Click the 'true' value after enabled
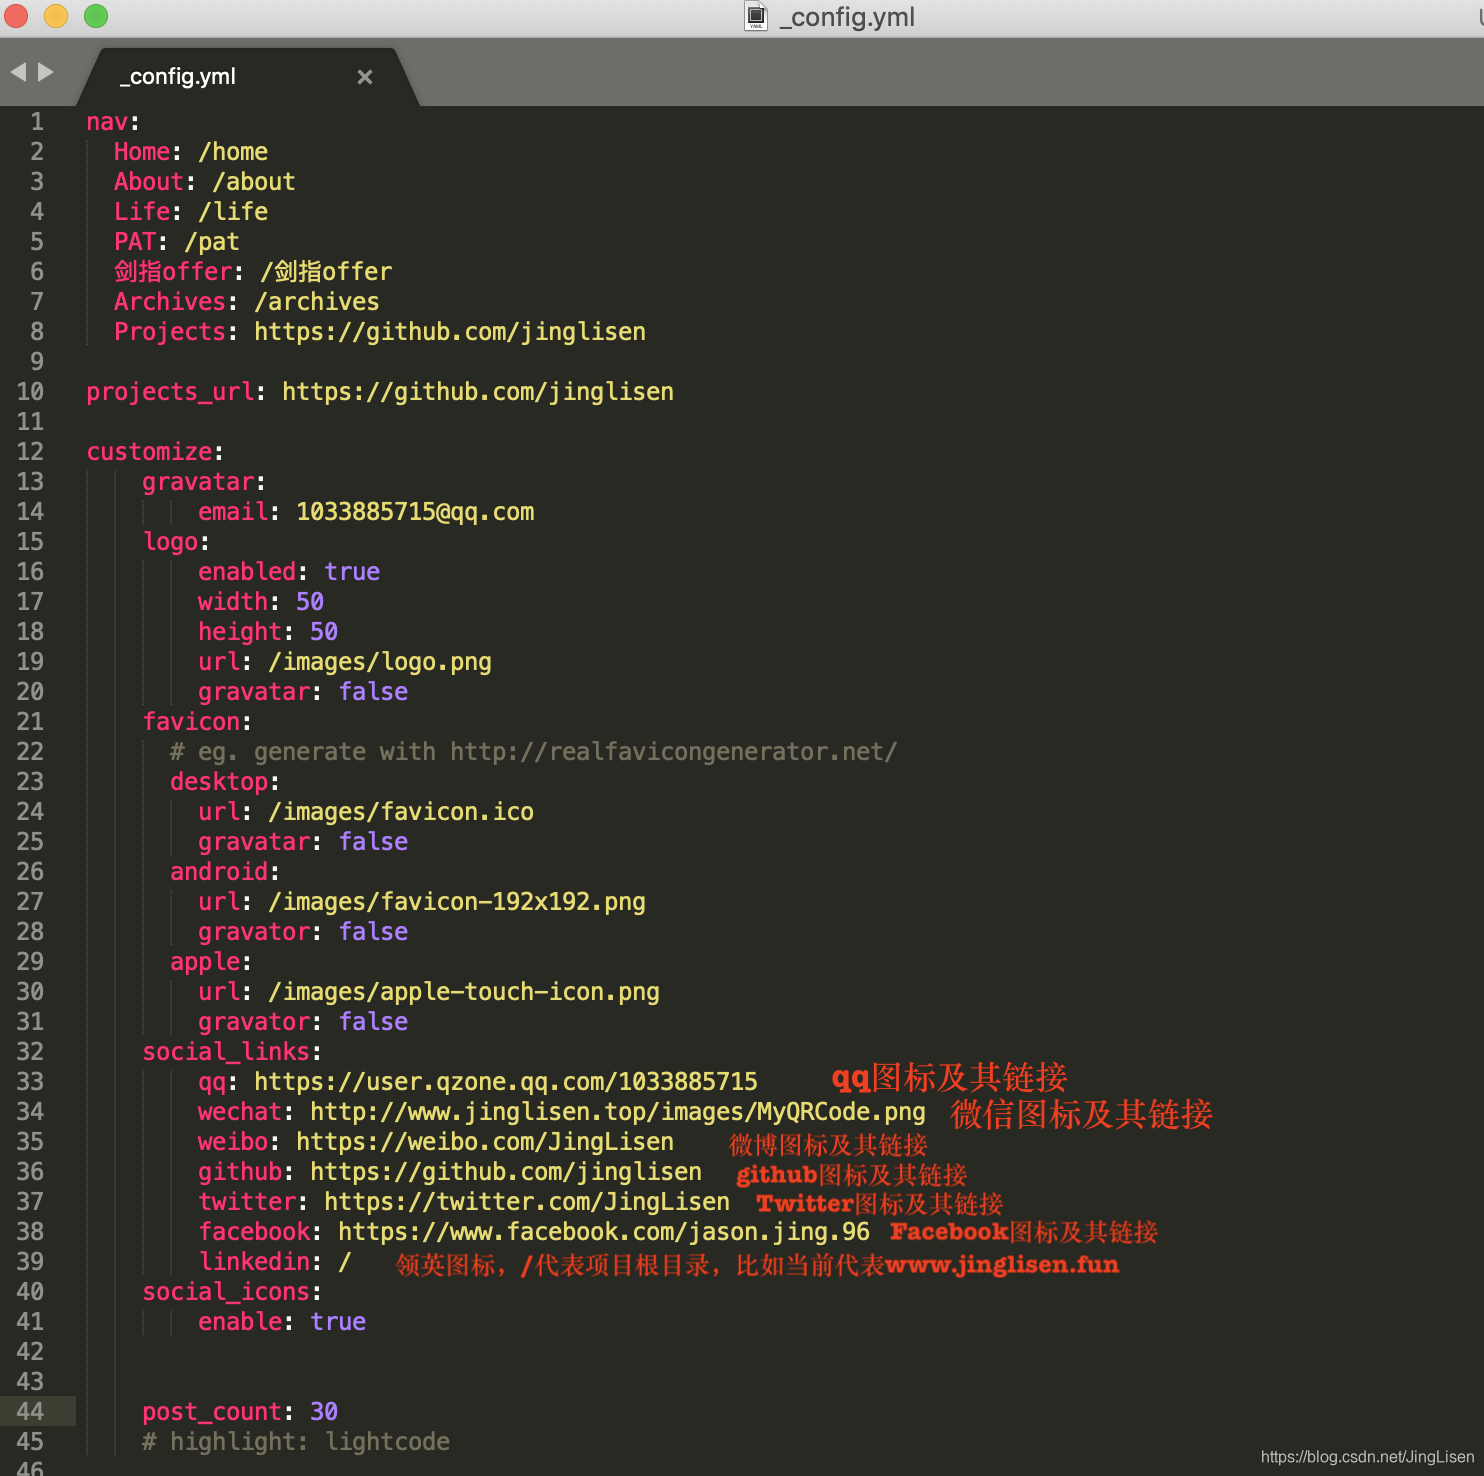 tap(352, 572)
